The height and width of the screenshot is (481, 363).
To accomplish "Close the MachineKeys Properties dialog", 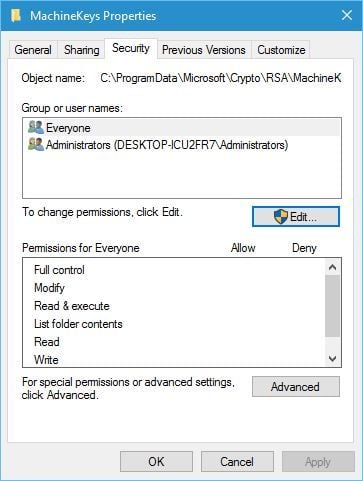I will [x=347, y=15].
